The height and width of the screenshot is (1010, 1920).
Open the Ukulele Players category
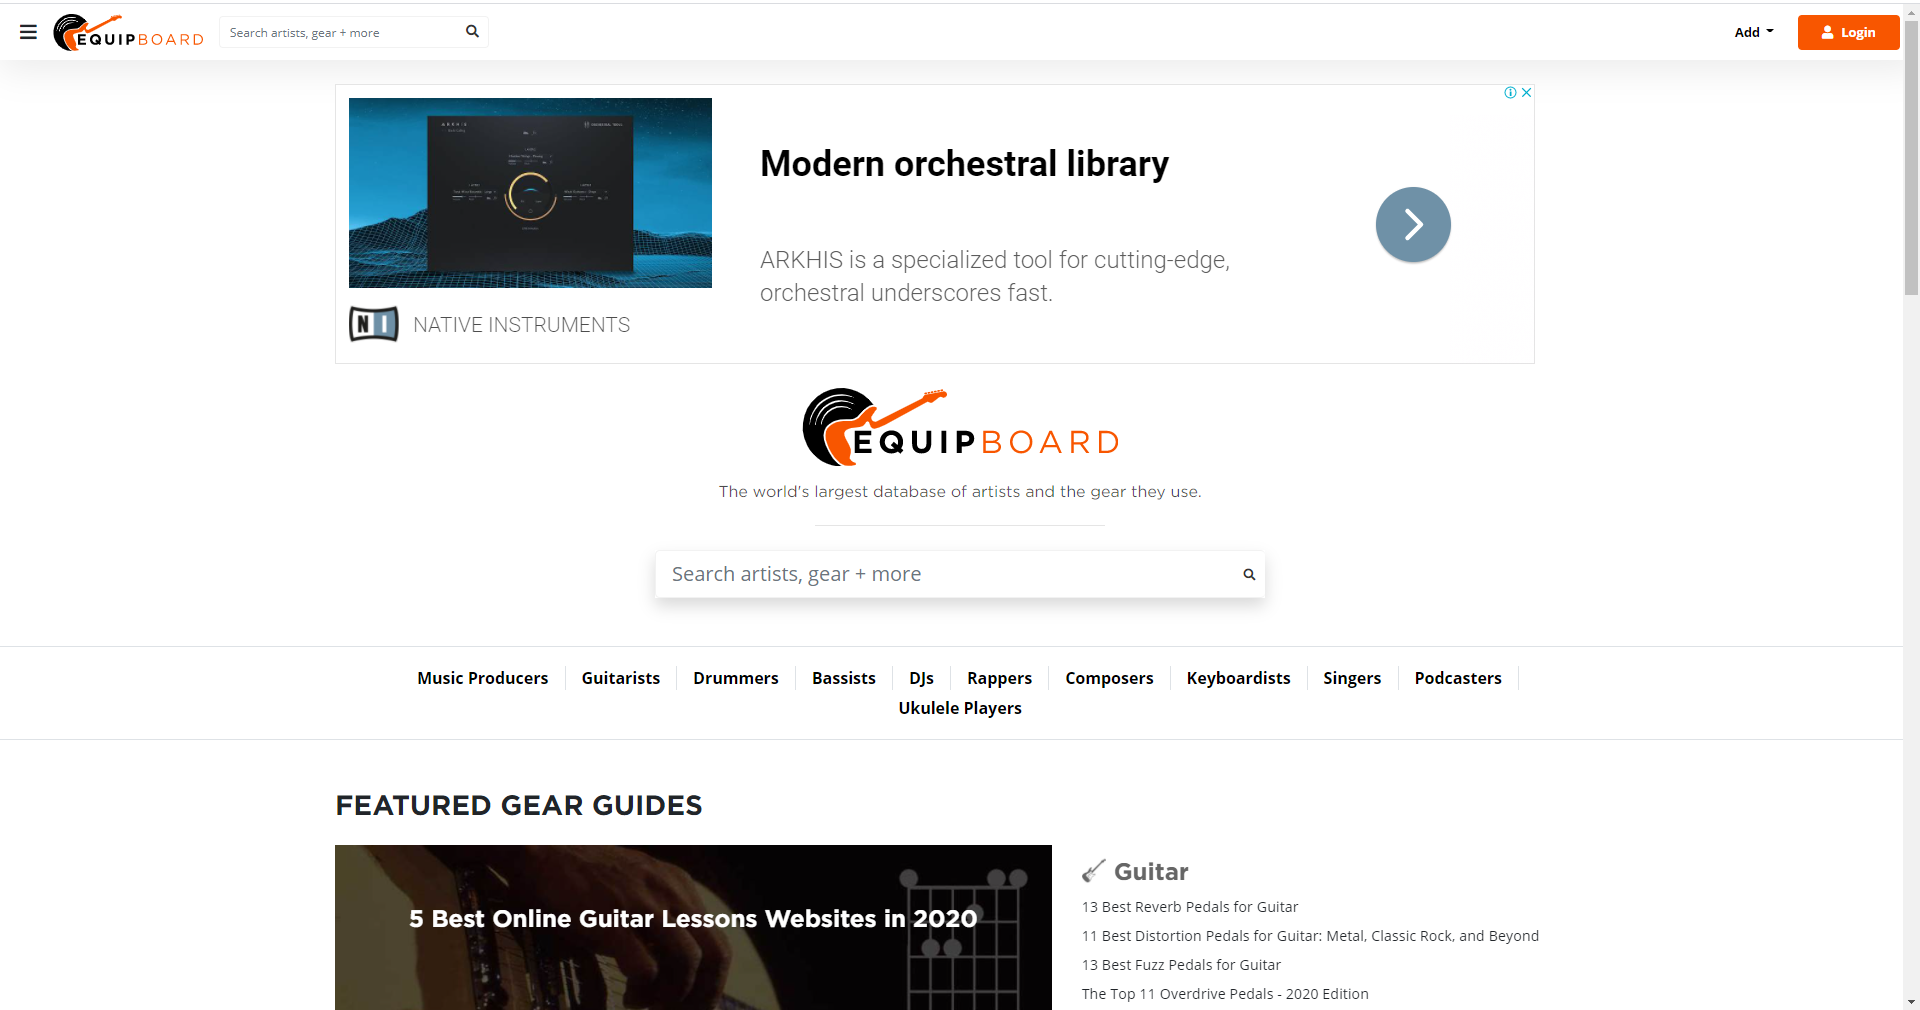tap(960, 708)
